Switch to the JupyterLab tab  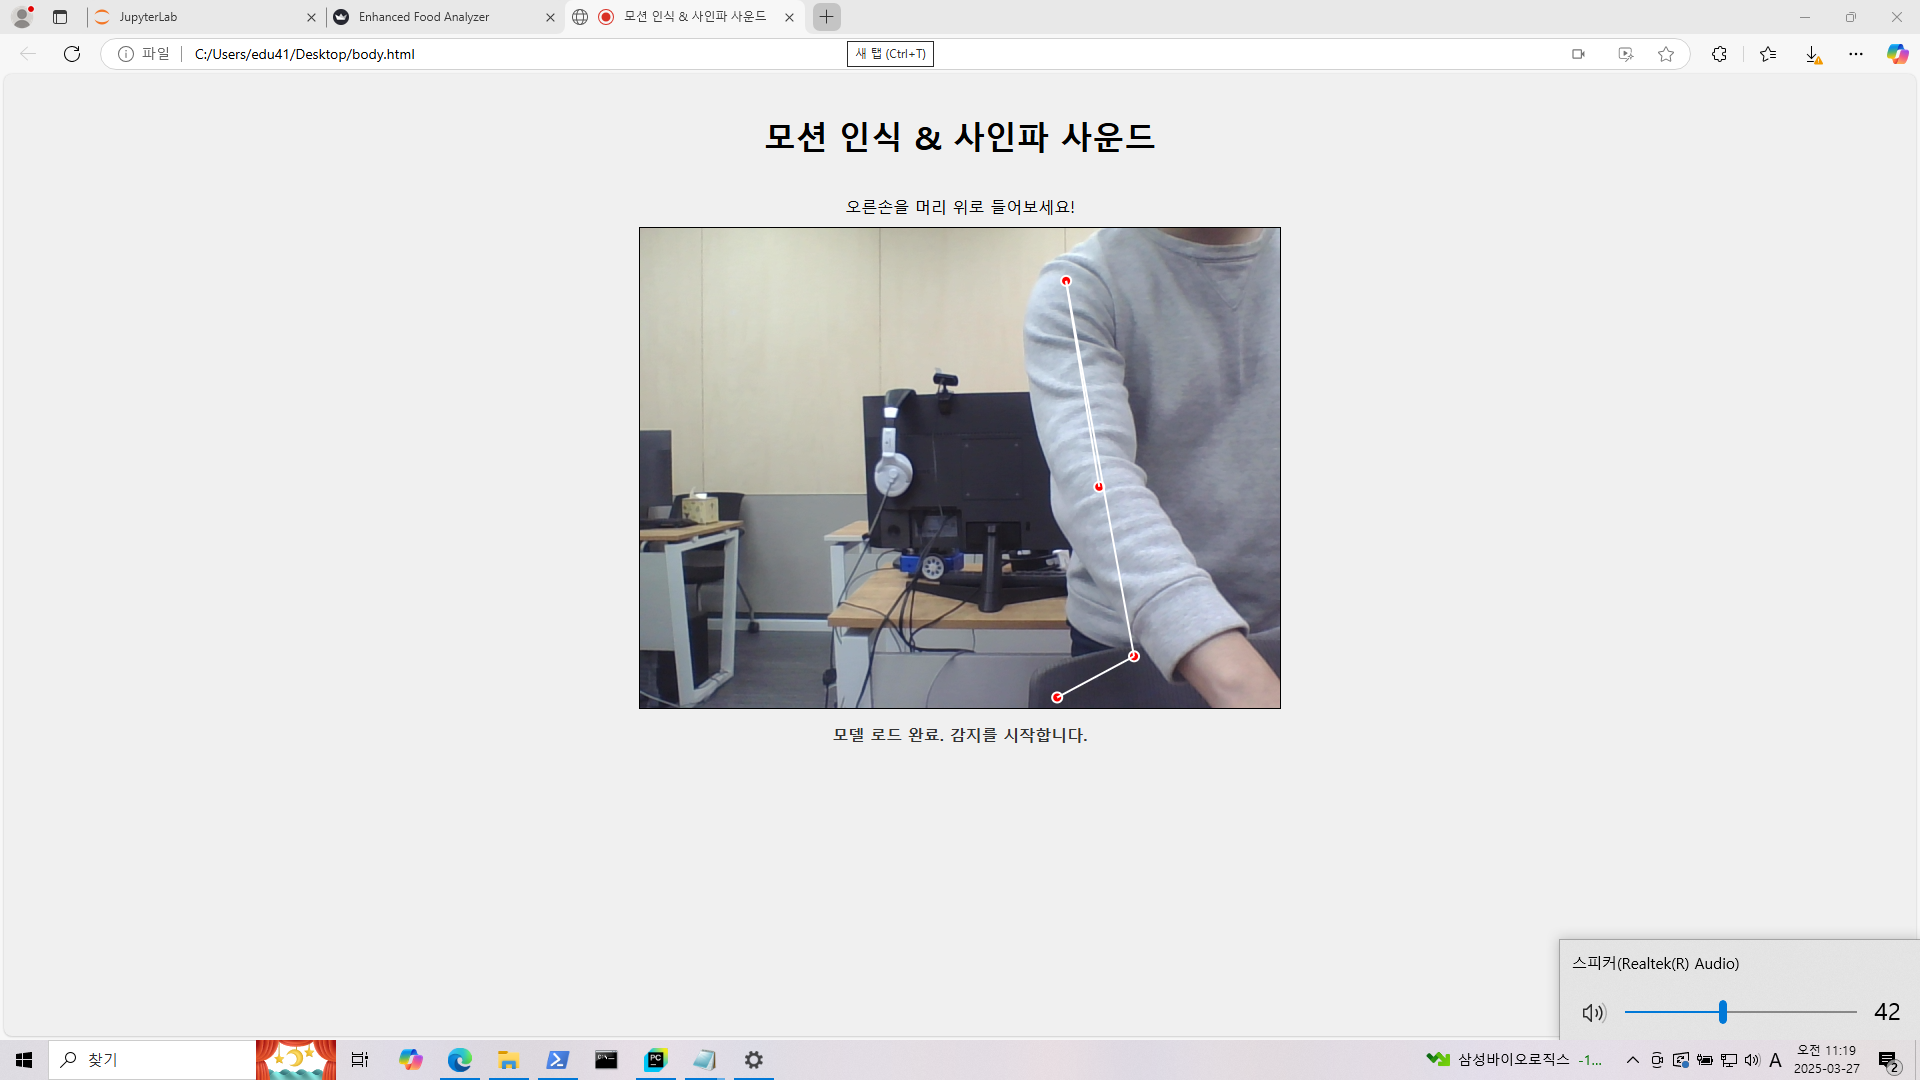coord(200,17)
